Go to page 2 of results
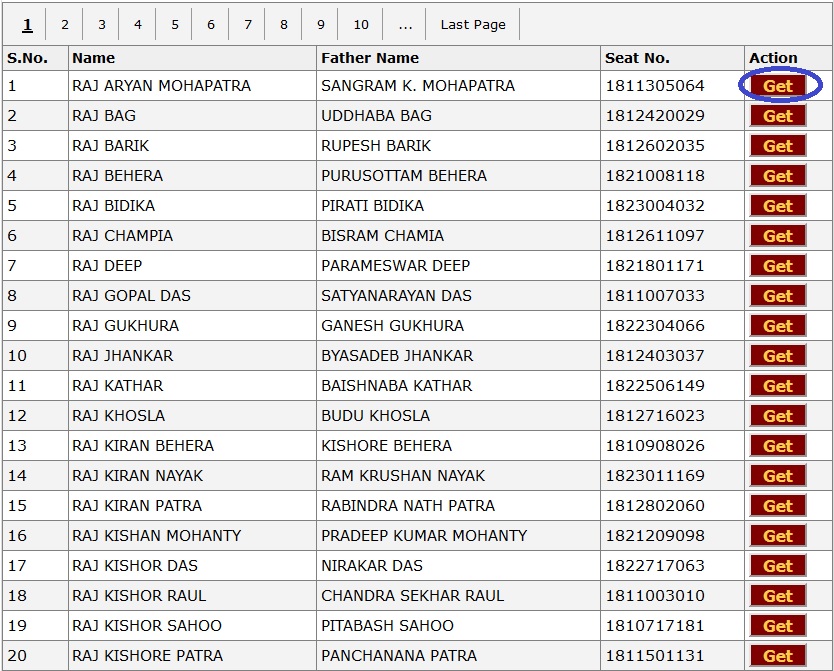This screenshot has height=671, width=834. (65, 24)
